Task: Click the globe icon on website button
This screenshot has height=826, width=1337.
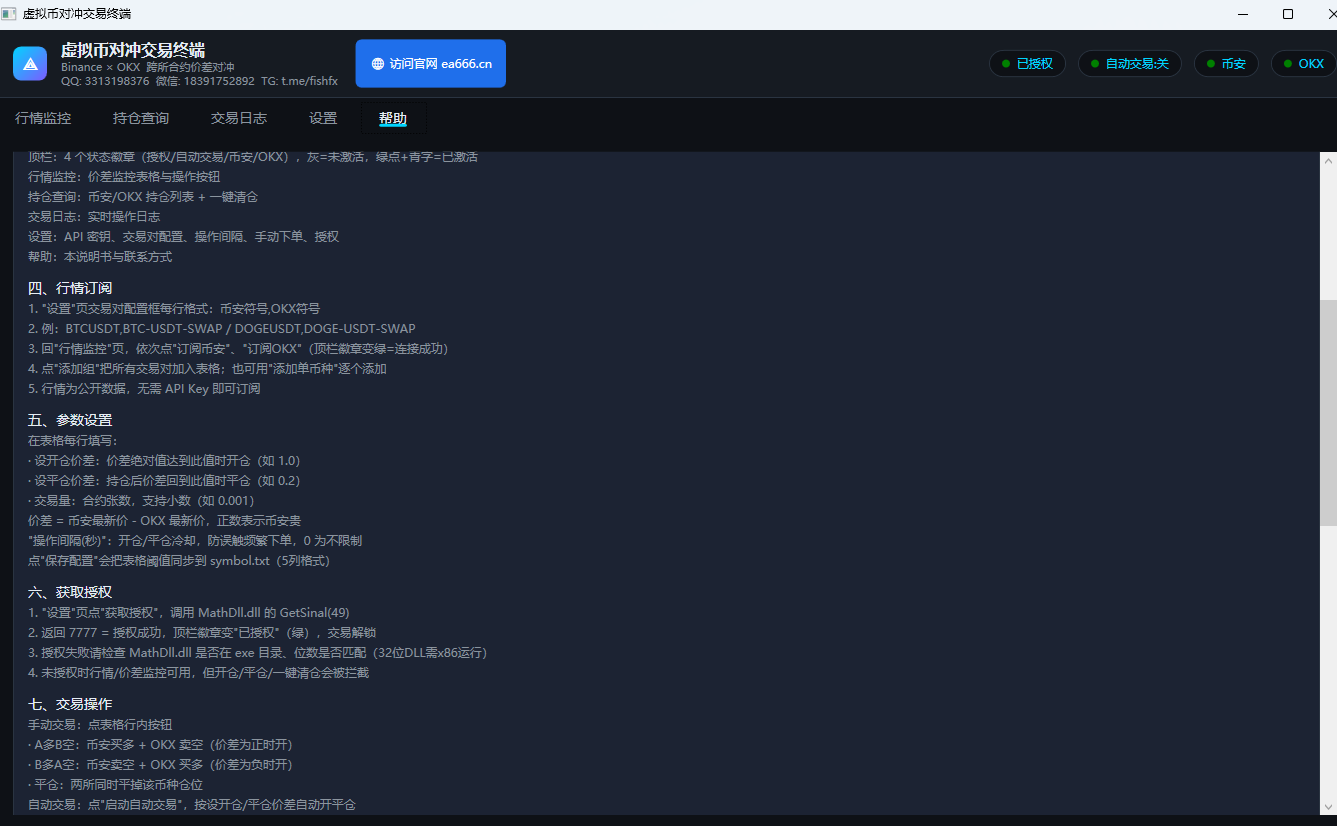Action: pos(377,64)
